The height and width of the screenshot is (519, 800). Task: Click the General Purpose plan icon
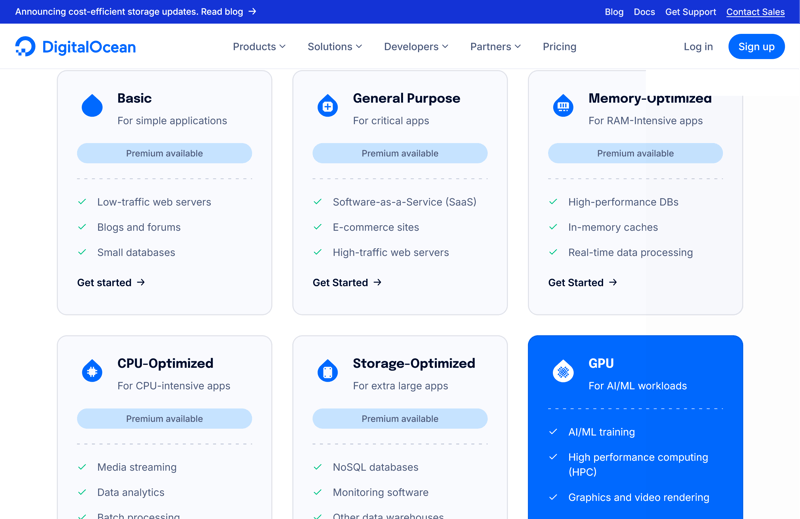[x=327, y=106]
